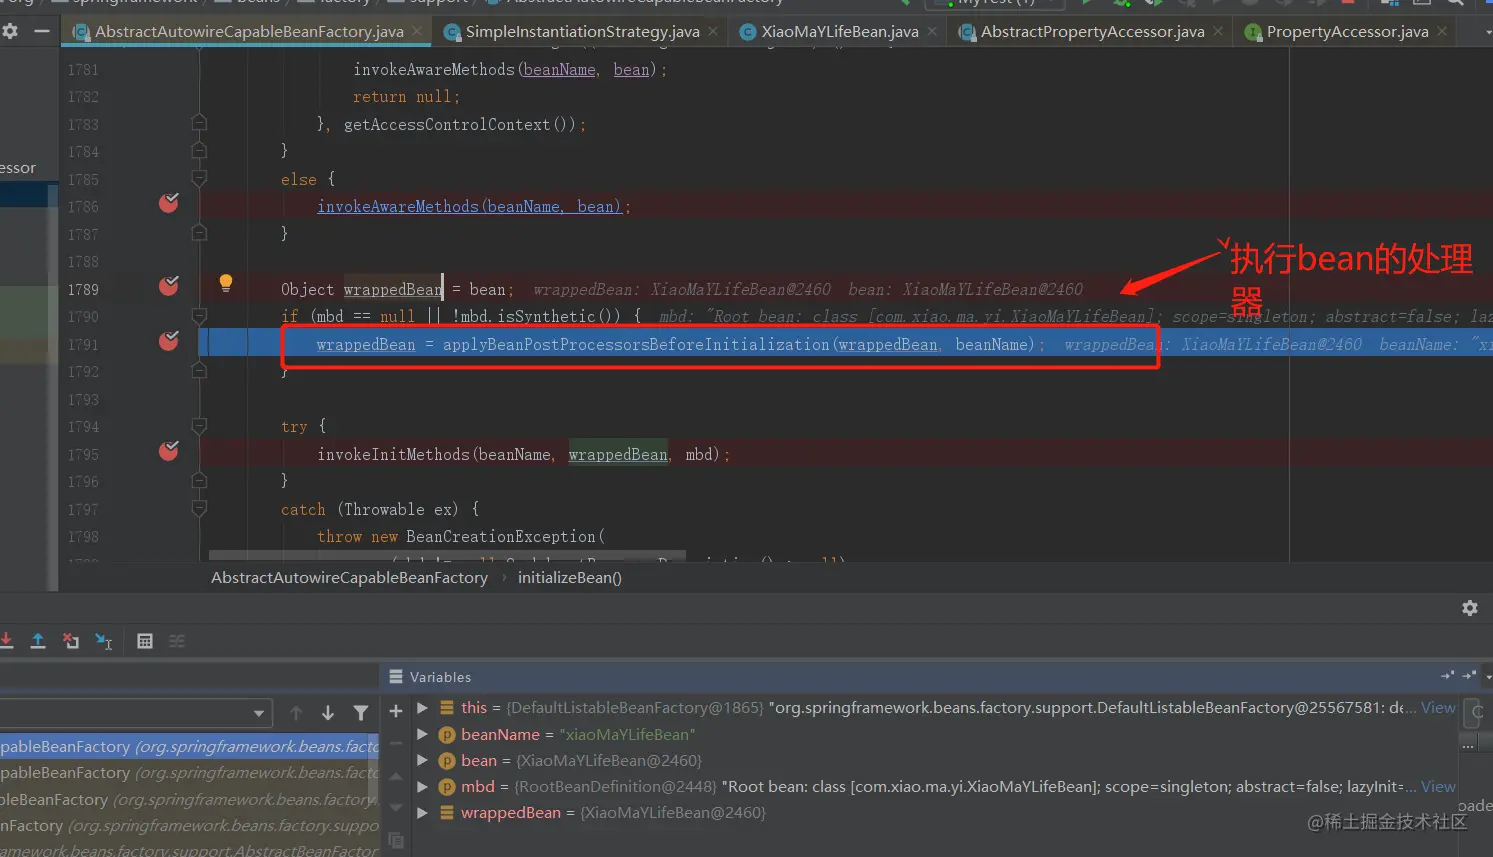Close the SimpleInstantiationStrategy.java tab

coord(713,32)
